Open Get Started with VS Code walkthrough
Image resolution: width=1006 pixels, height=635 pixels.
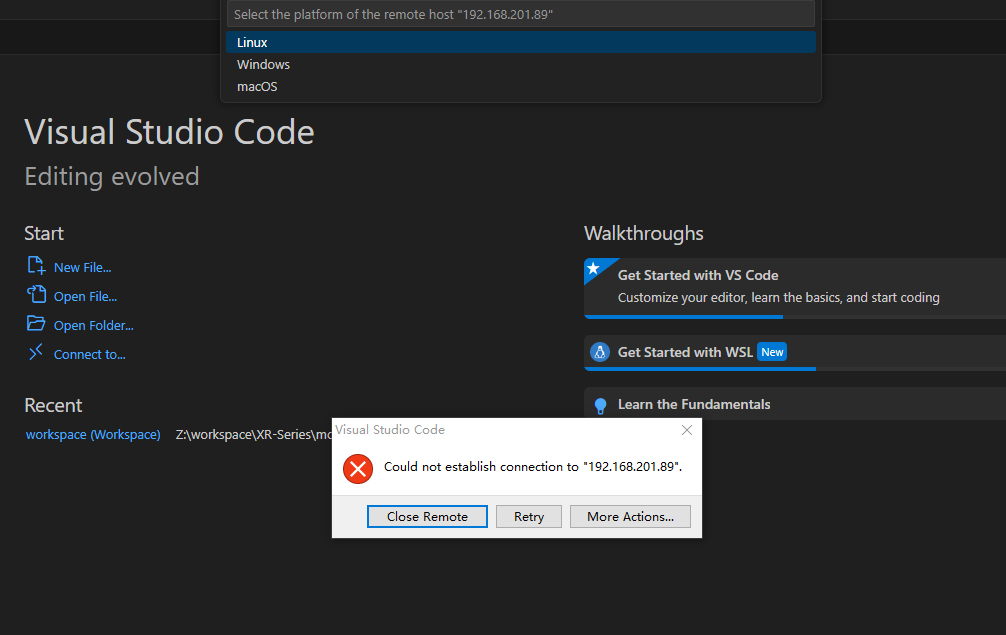795,287
